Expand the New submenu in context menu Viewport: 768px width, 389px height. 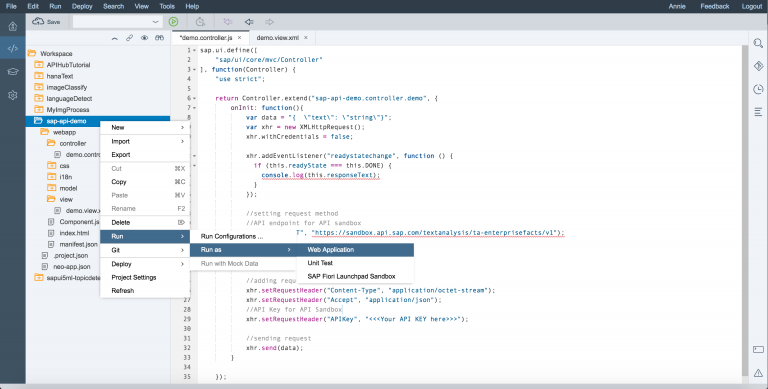[145, 127]
